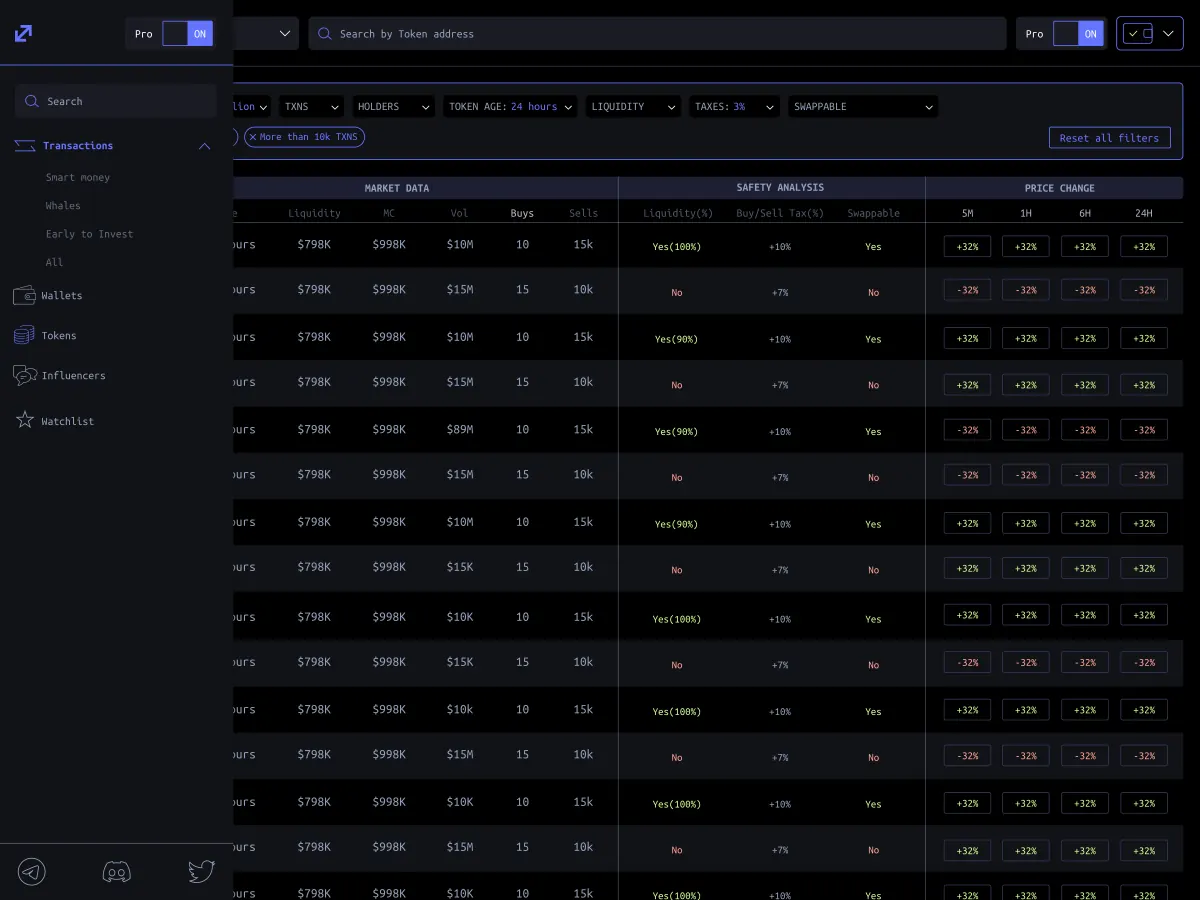The image size is (1200, 900).
Task: Open the Twitter bird icon
Action: (201, 871)
